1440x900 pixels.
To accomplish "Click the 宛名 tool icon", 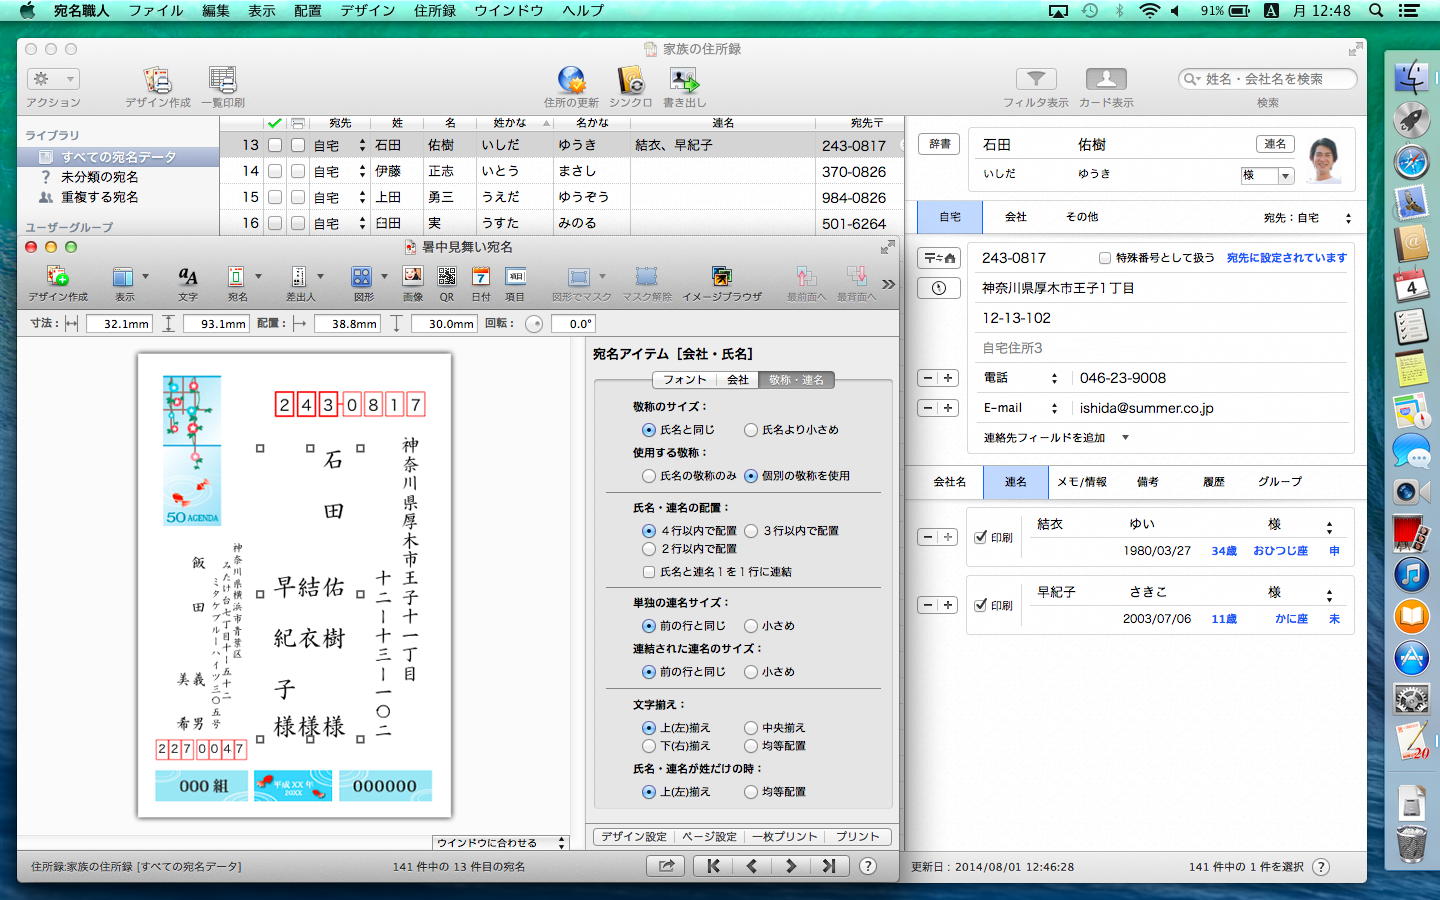I will (x=236, y=277).
